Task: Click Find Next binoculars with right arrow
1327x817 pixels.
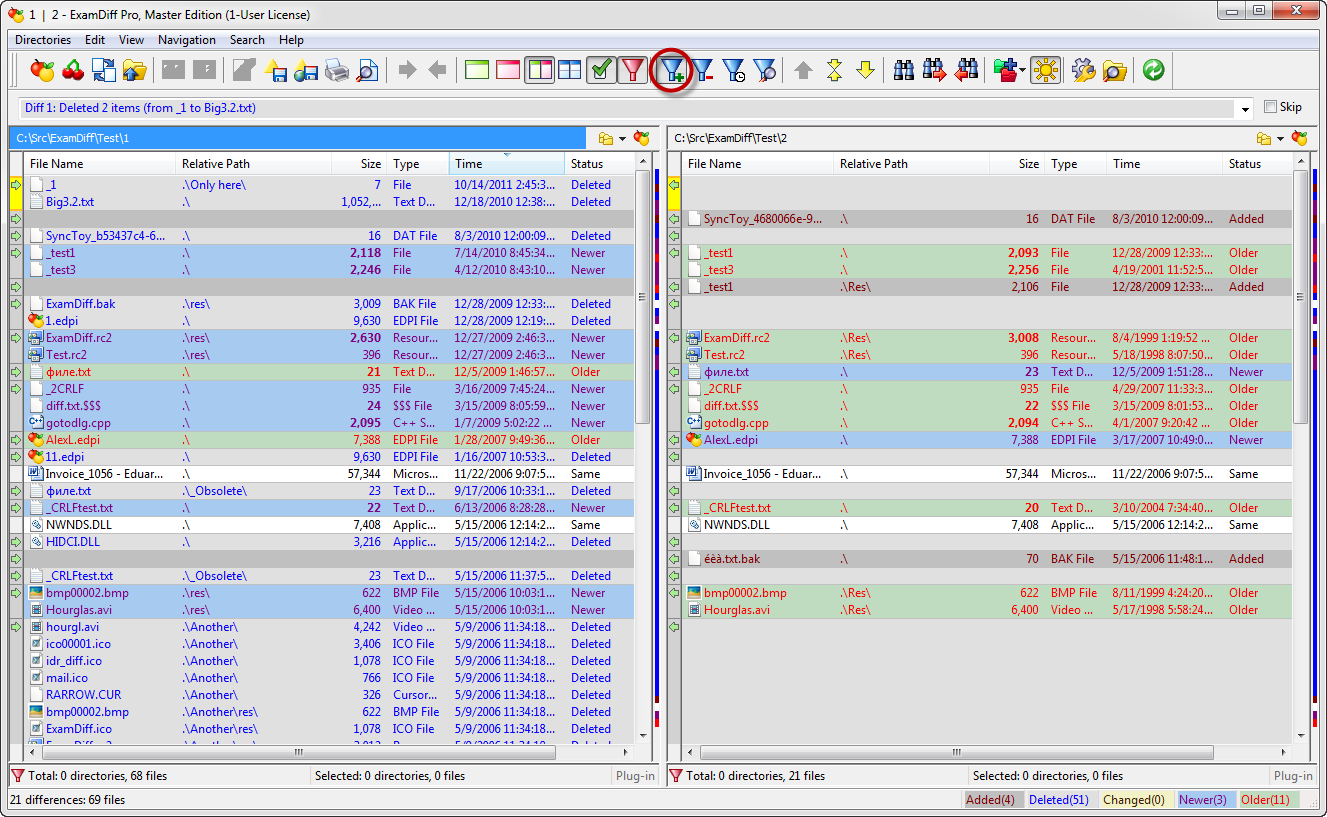Action: pos(935,70)
